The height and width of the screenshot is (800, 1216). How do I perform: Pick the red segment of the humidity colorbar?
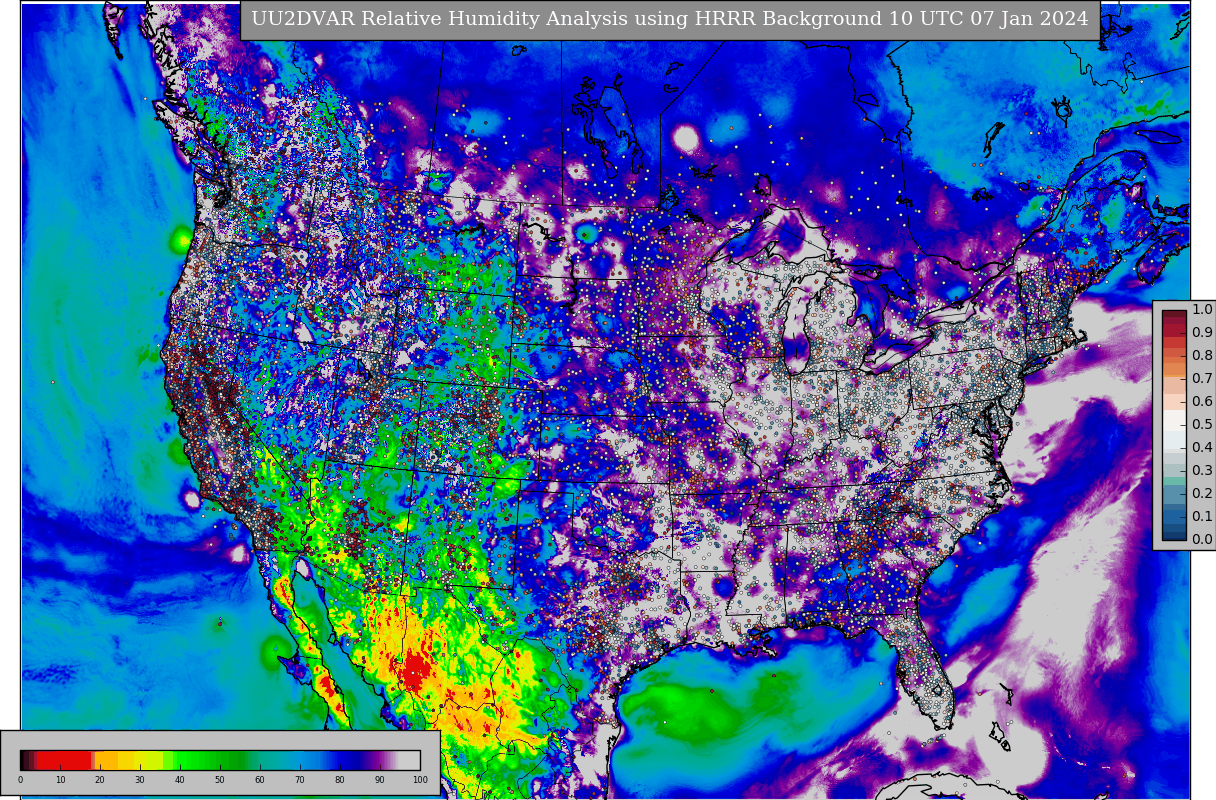pos(63,760)
